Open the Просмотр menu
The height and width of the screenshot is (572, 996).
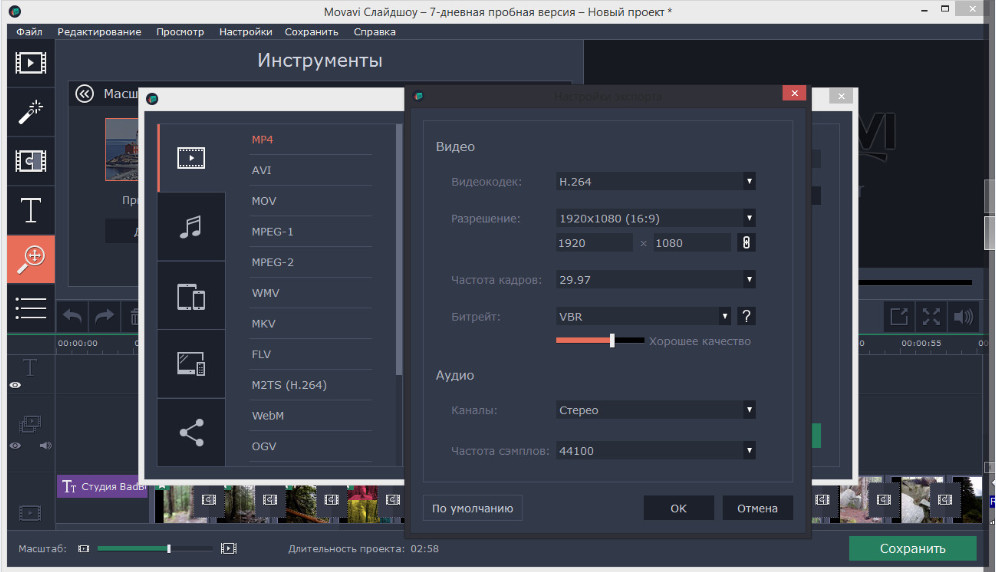click(180, 32)
